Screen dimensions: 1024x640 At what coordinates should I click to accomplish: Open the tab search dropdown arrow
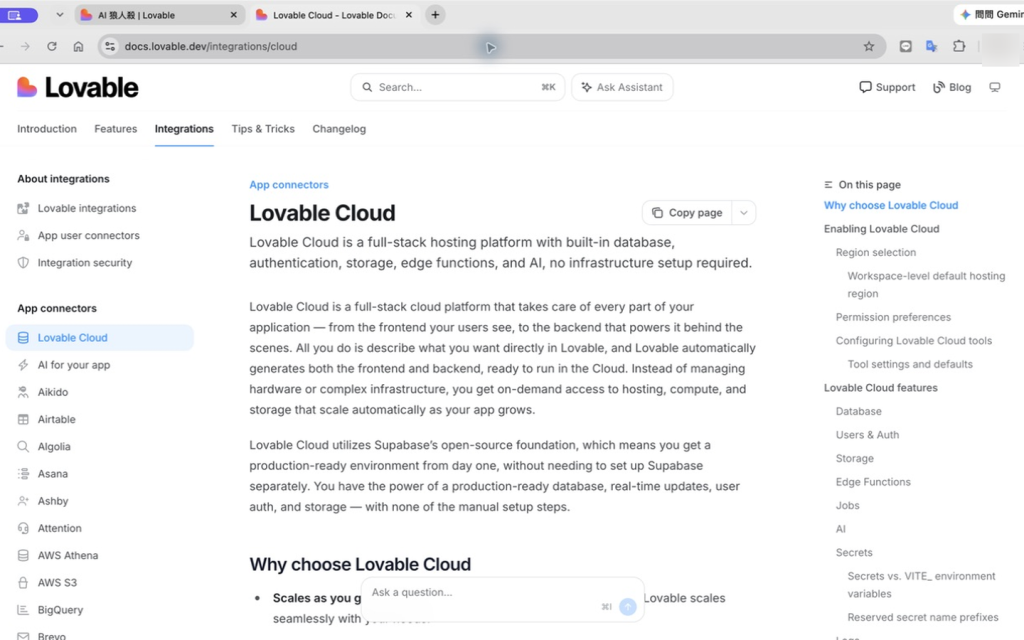point(59,14)
